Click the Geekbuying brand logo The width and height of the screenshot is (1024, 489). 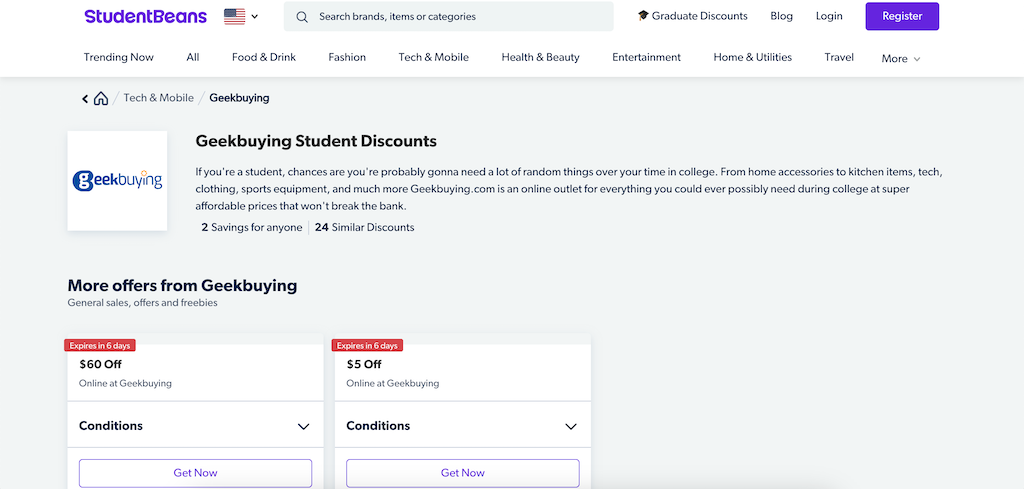pos(118,181)
